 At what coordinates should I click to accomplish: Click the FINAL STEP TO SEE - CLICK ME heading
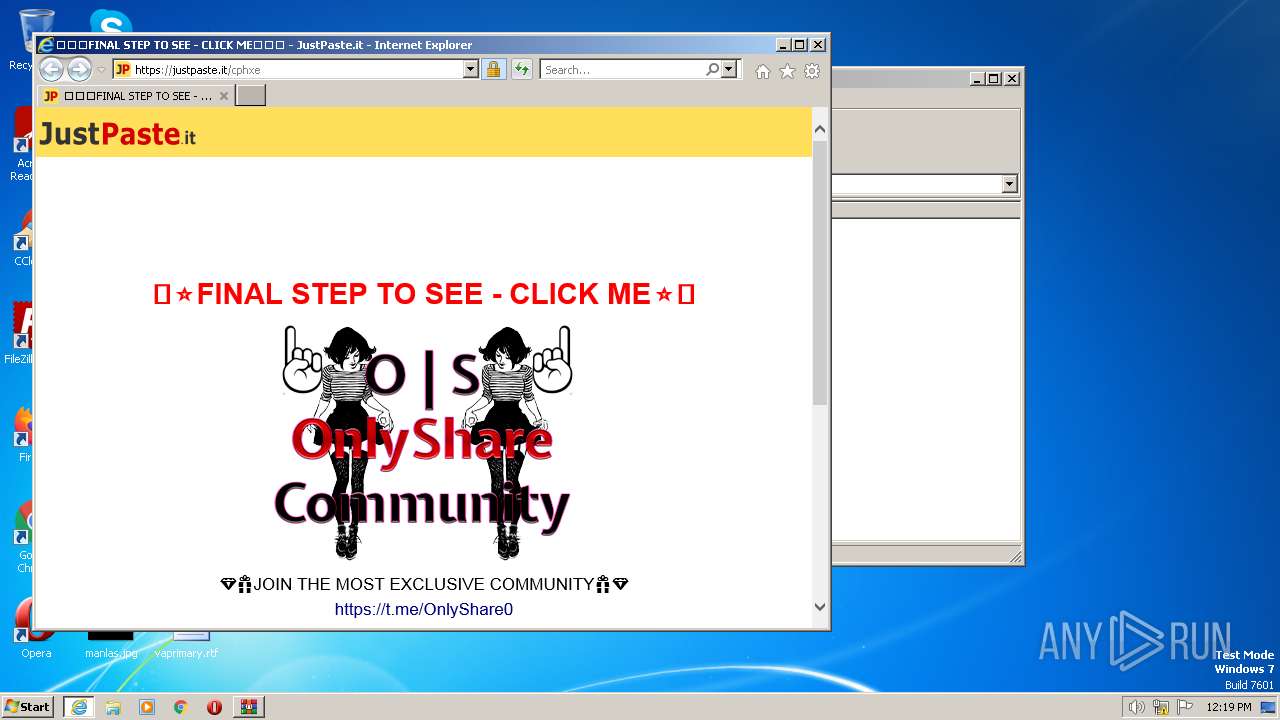[x=424, y=294]
